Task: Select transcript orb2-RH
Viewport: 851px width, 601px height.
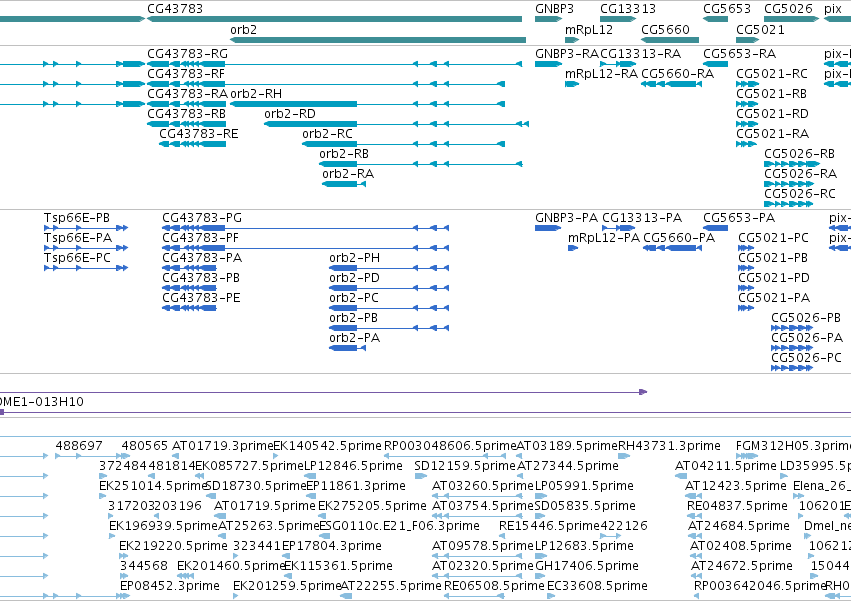Action: point(256,94)
